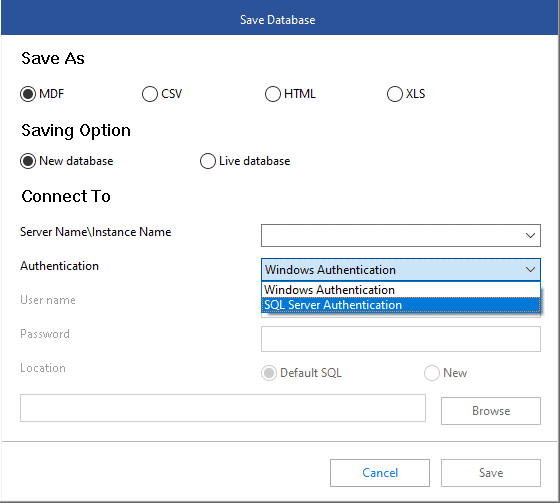
Task: Cancel the Save Database dialog
Action: [380, 473]
